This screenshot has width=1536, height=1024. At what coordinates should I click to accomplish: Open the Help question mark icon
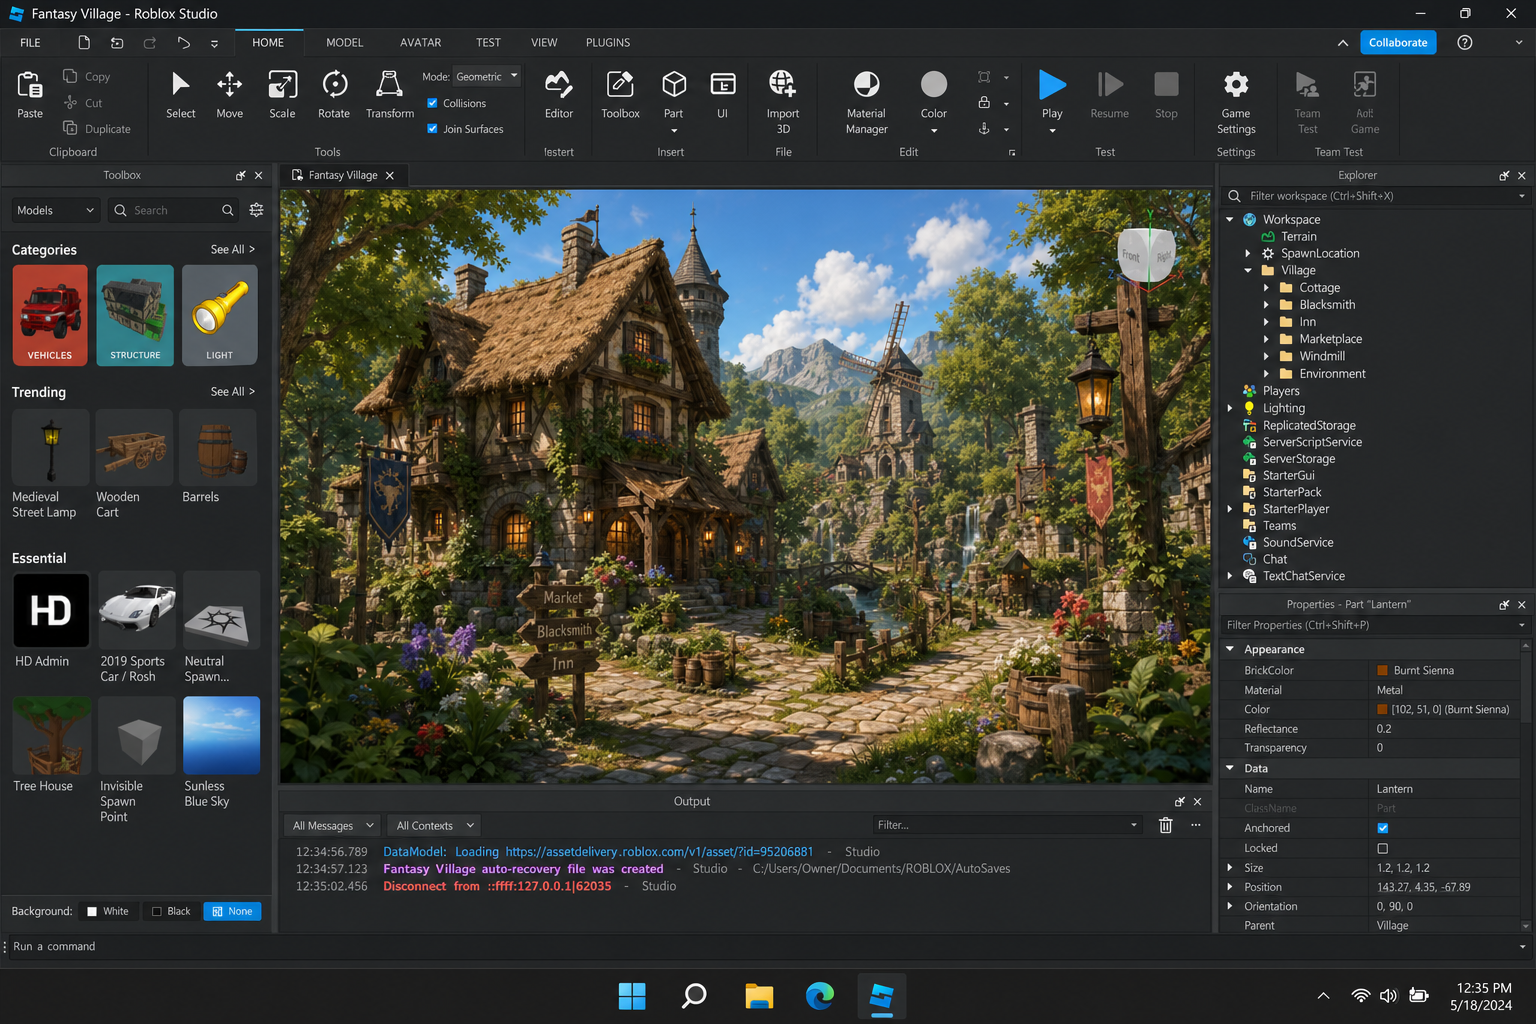(1465, 42)
